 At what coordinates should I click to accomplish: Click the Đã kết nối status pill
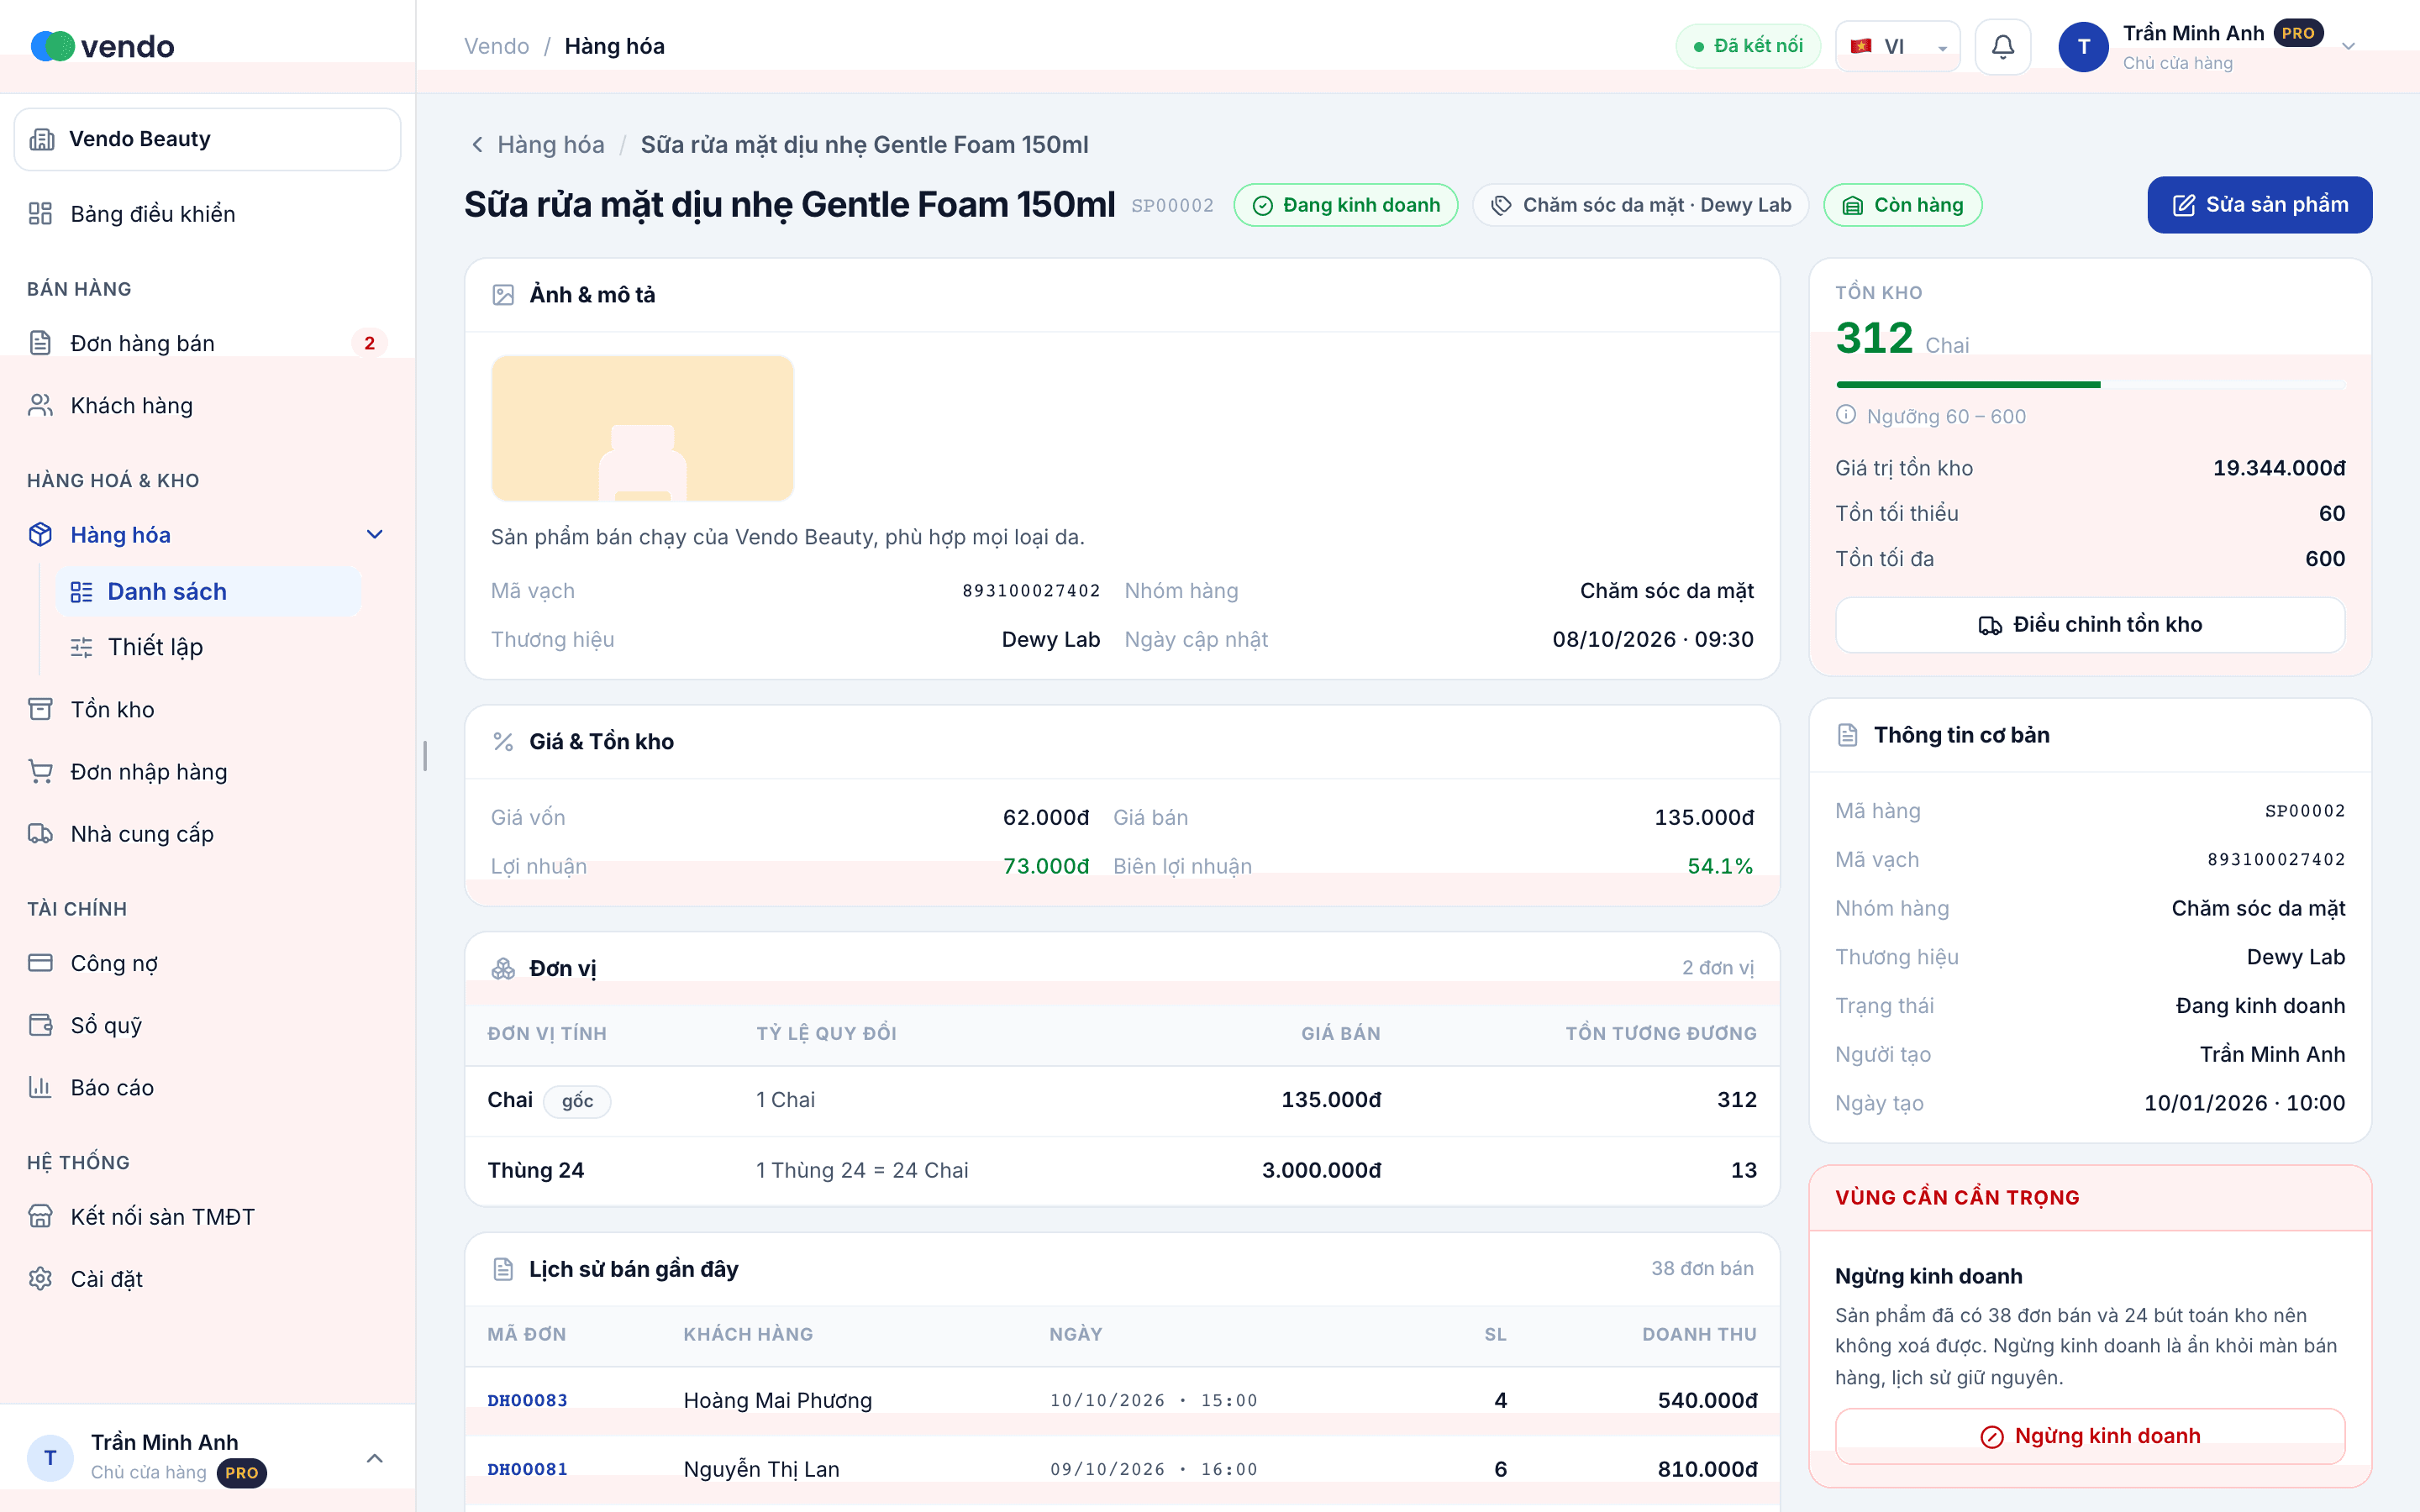(1748, 46)
